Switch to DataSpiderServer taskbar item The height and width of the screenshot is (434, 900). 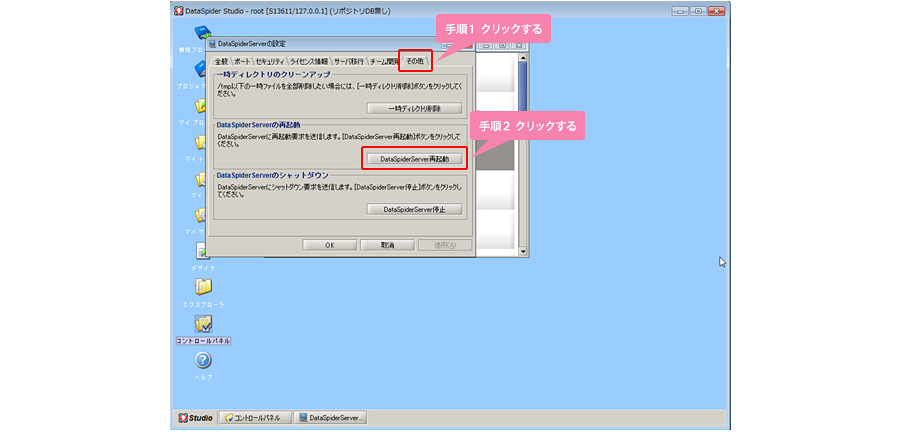click(331, 417)
